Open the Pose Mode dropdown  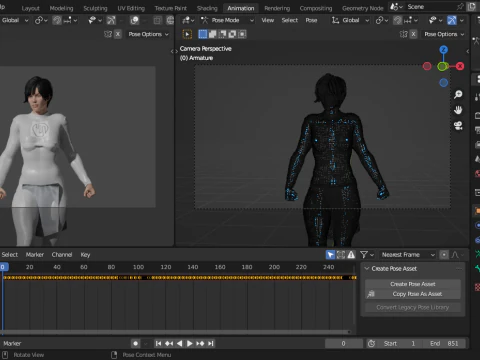(x=228, y=20)
